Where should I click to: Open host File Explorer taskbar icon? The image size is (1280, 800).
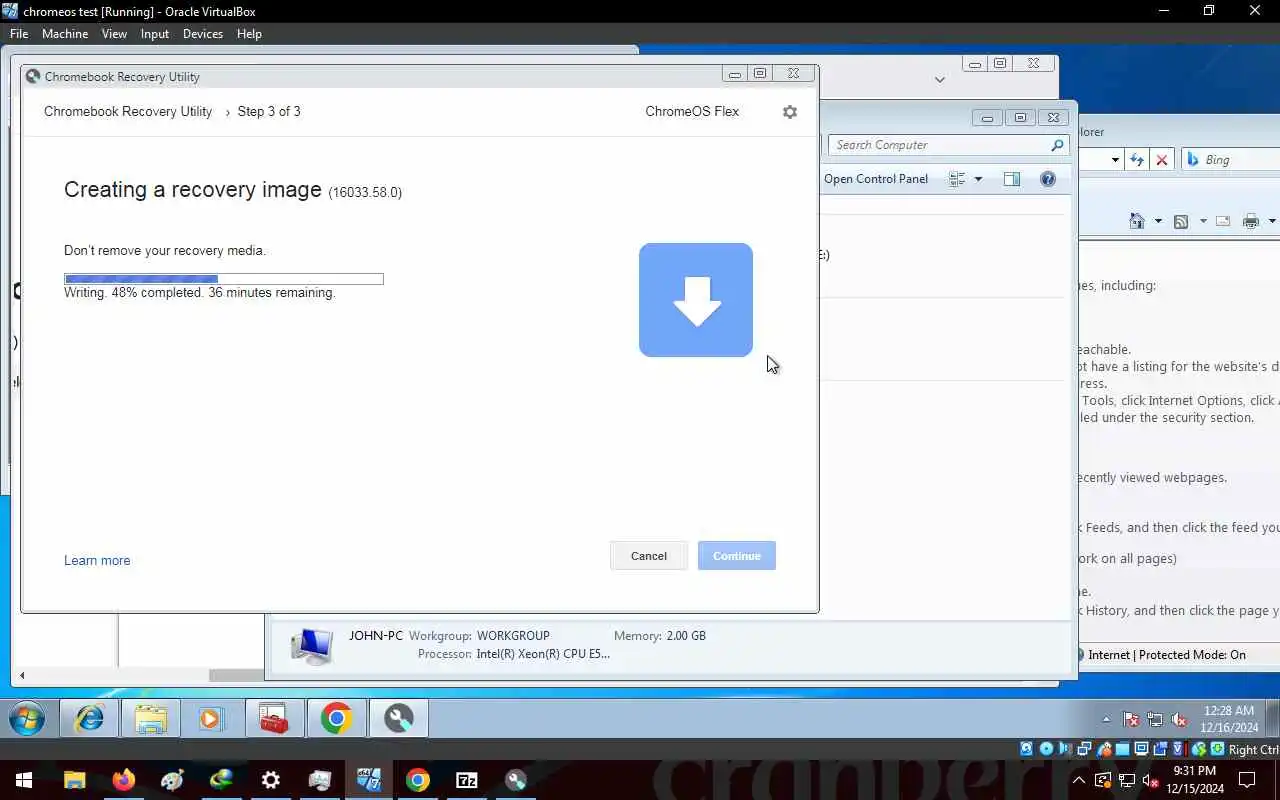coord(75,780)
